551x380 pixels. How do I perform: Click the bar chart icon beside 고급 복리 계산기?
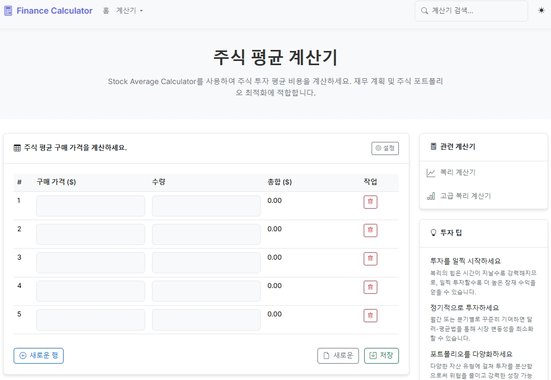pos(431,196)
